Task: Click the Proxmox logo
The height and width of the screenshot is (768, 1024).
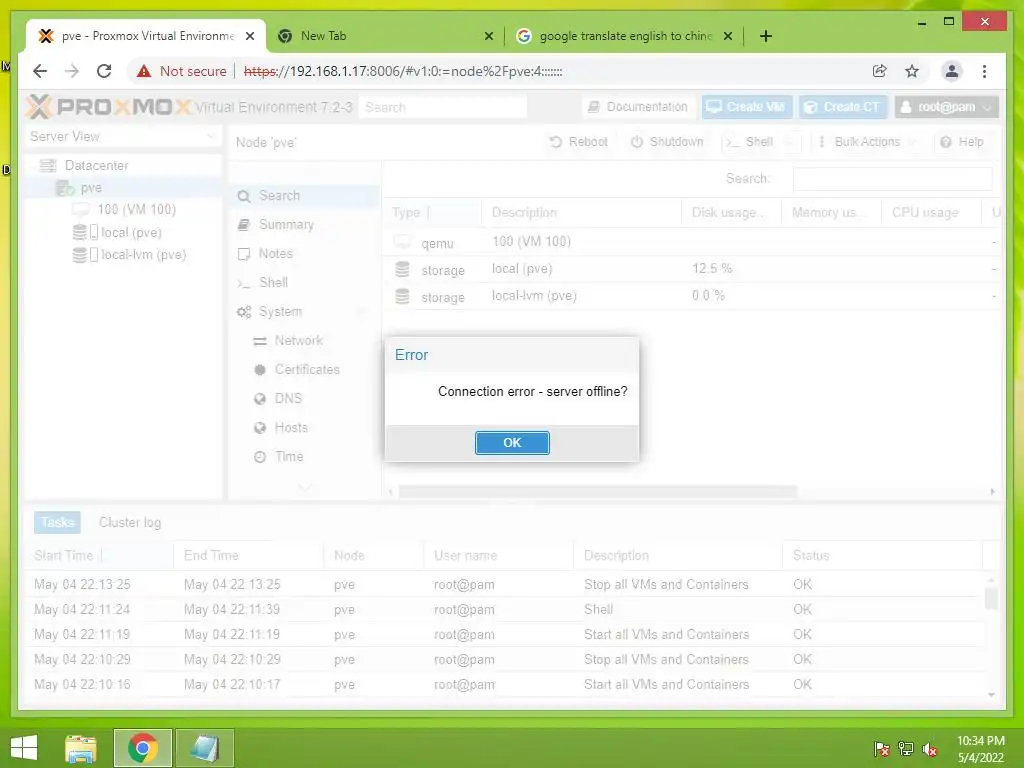Action: tap(110, 106)
